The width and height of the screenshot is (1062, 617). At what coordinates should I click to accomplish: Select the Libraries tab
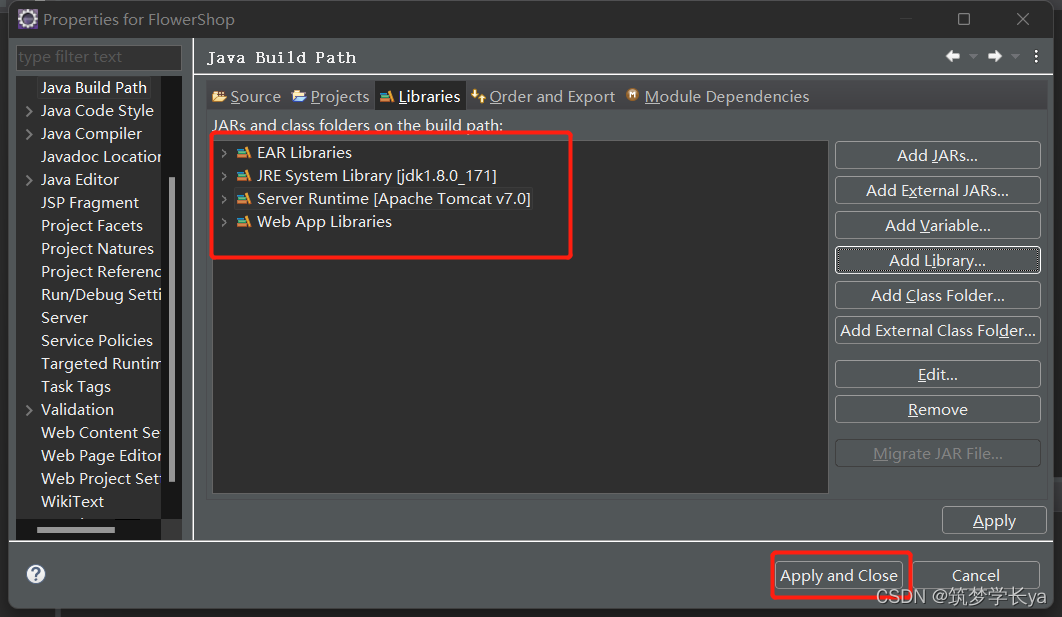click(420, 97)
